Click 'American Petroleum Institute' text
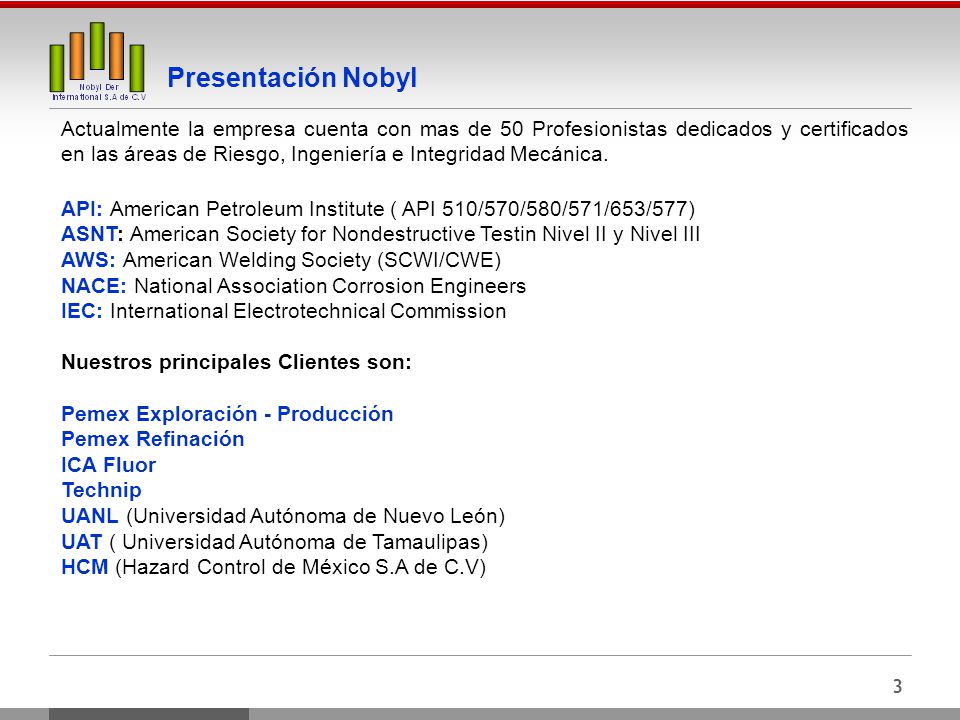960x720 pixels. pyautogui.click(x=247, y=209)
